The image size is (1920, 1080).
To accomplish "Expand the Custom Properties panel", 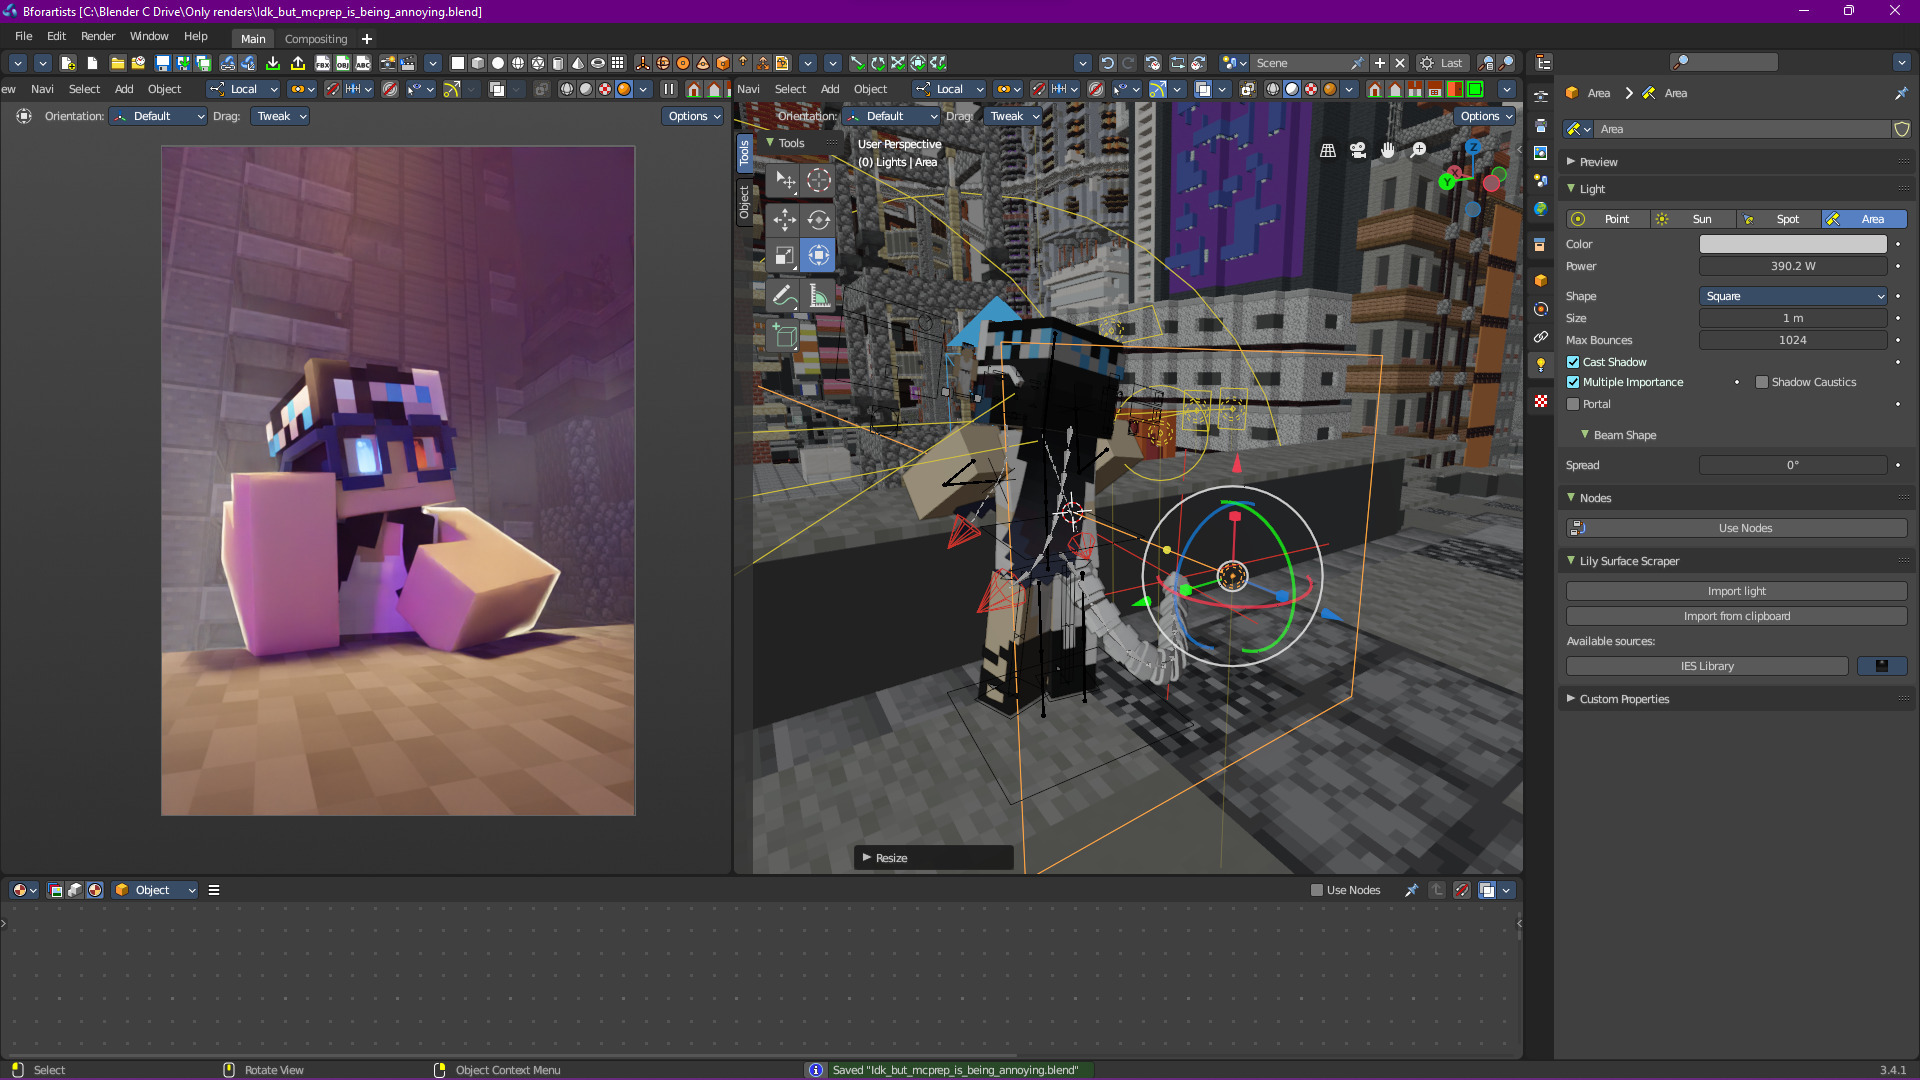I will click(x=1624, y=699).
